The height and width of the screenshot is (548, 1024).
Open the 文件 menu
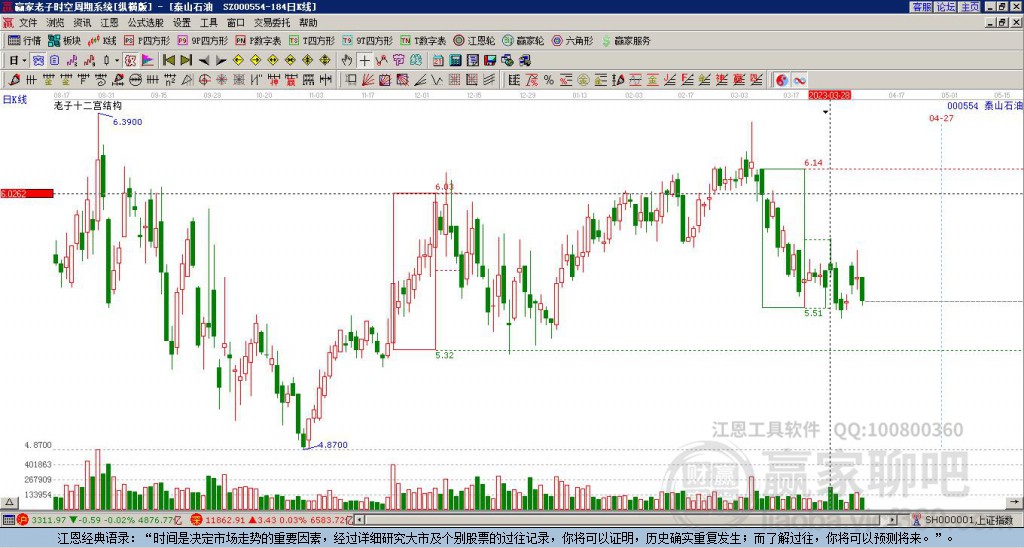pyautogui.click(x=28, y=23)
